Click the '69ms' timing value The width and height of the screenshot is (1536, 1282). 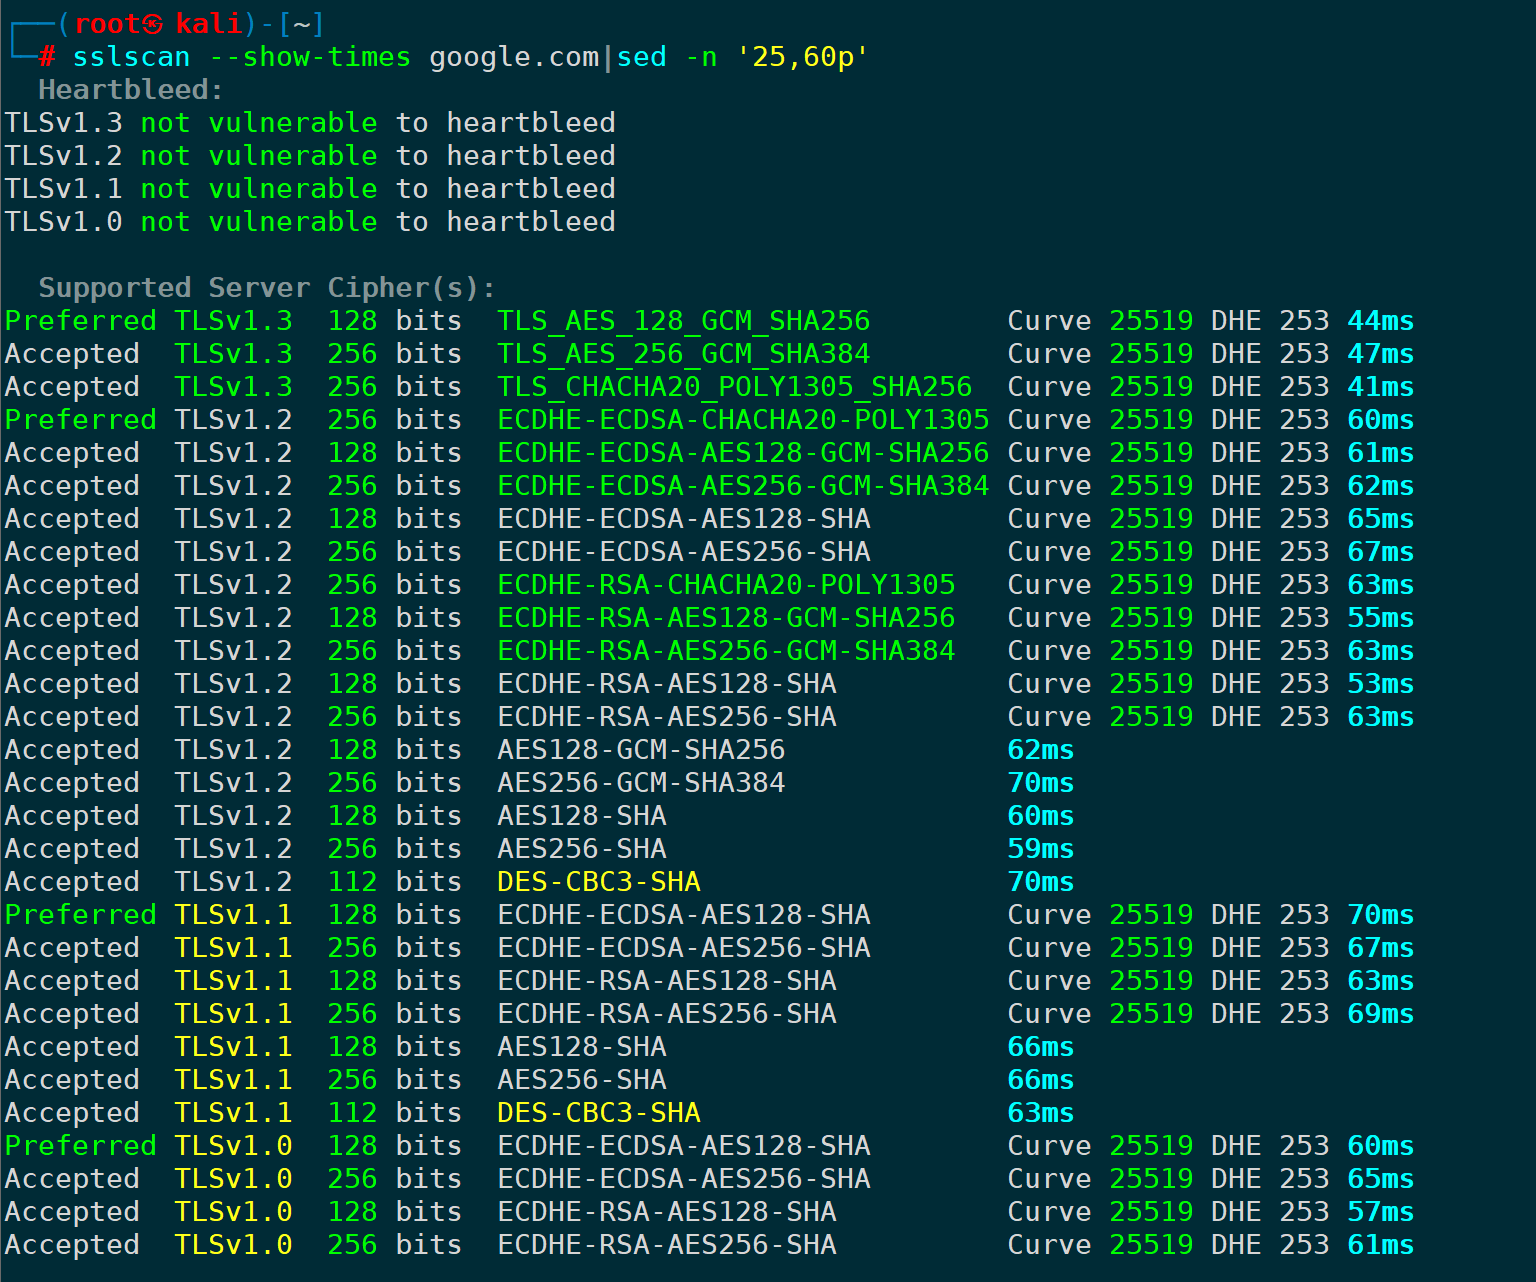(1381, 1014)
